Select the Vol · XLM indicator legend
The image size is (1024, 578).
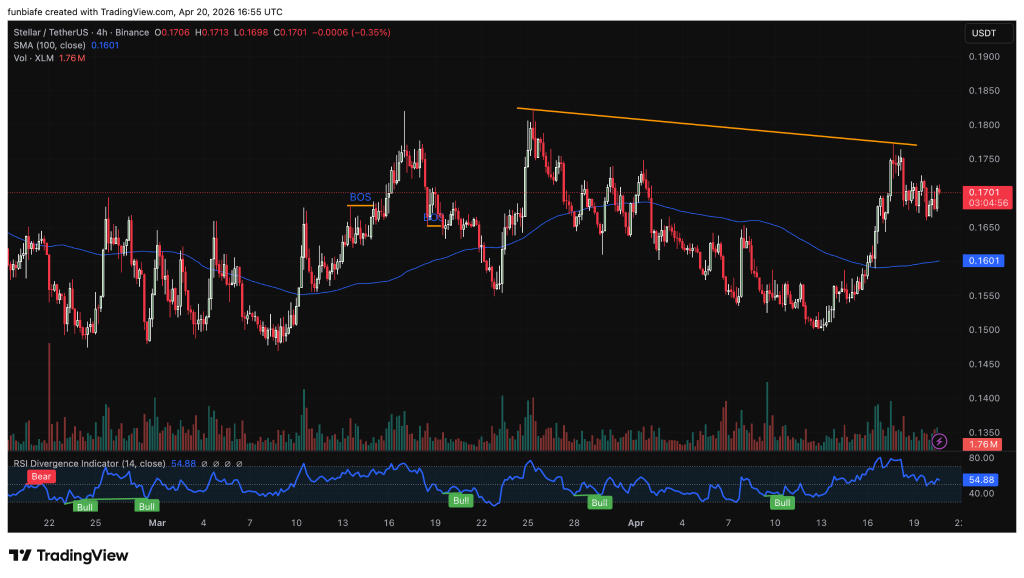click(x=33, y=59)
